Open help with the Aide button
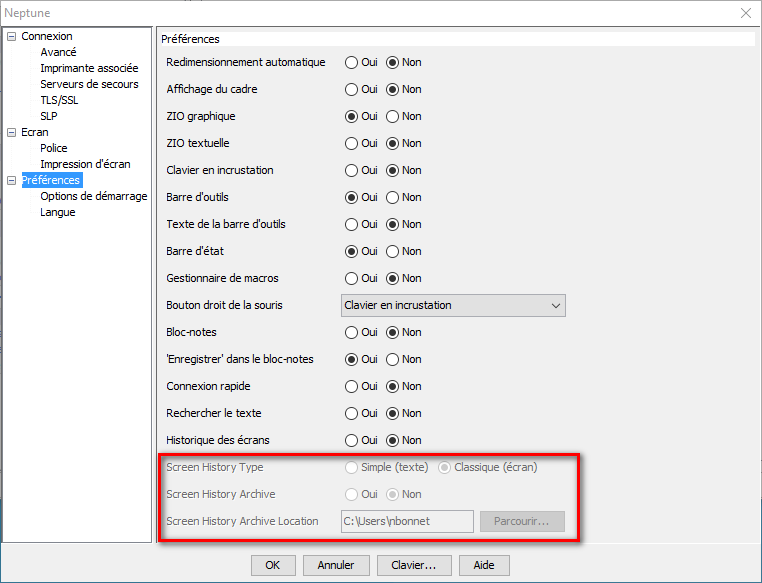Screen dimensions: 762x583 (484, 566)
